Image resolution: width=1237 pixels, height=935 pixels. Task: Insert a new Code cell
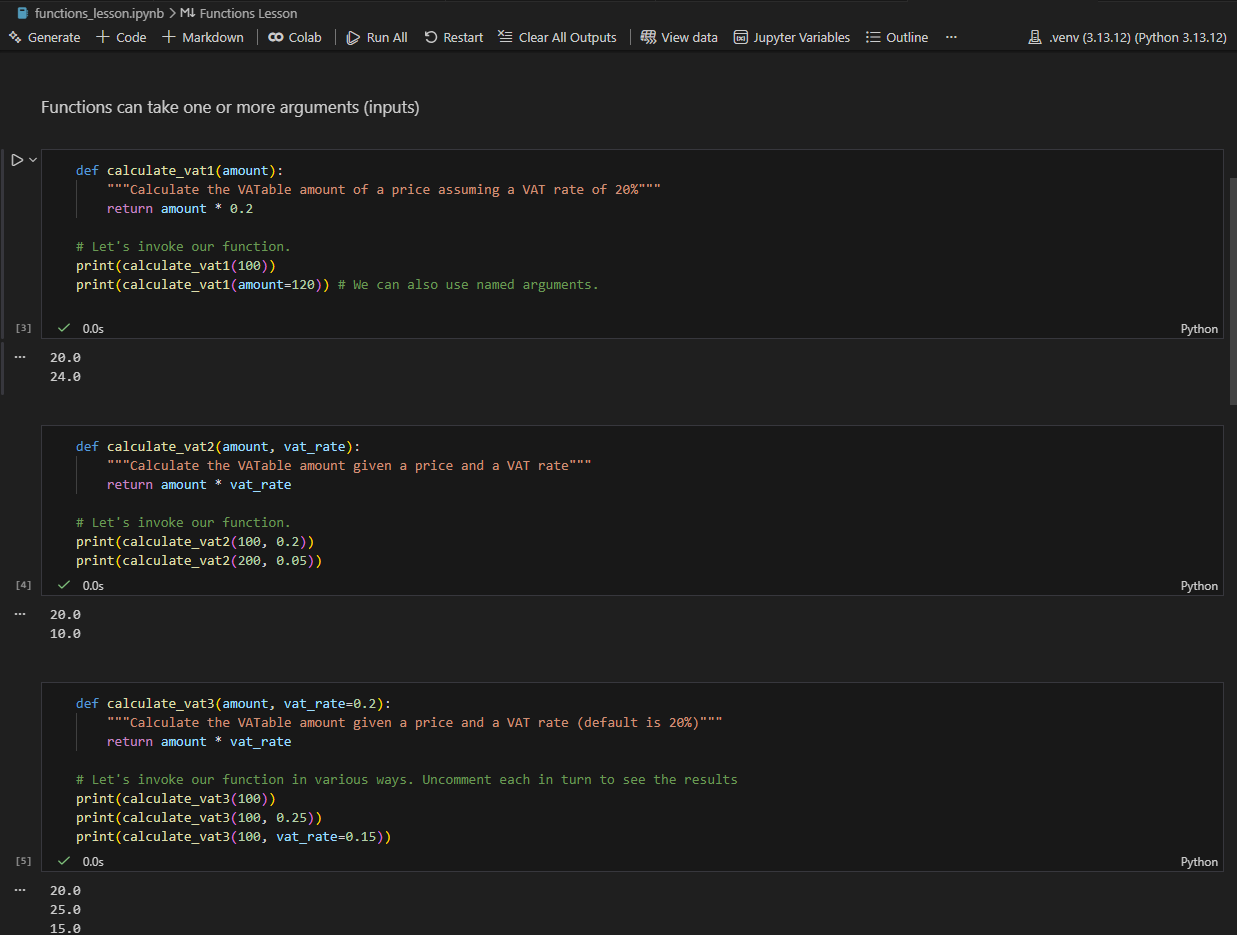coord(120,37)
